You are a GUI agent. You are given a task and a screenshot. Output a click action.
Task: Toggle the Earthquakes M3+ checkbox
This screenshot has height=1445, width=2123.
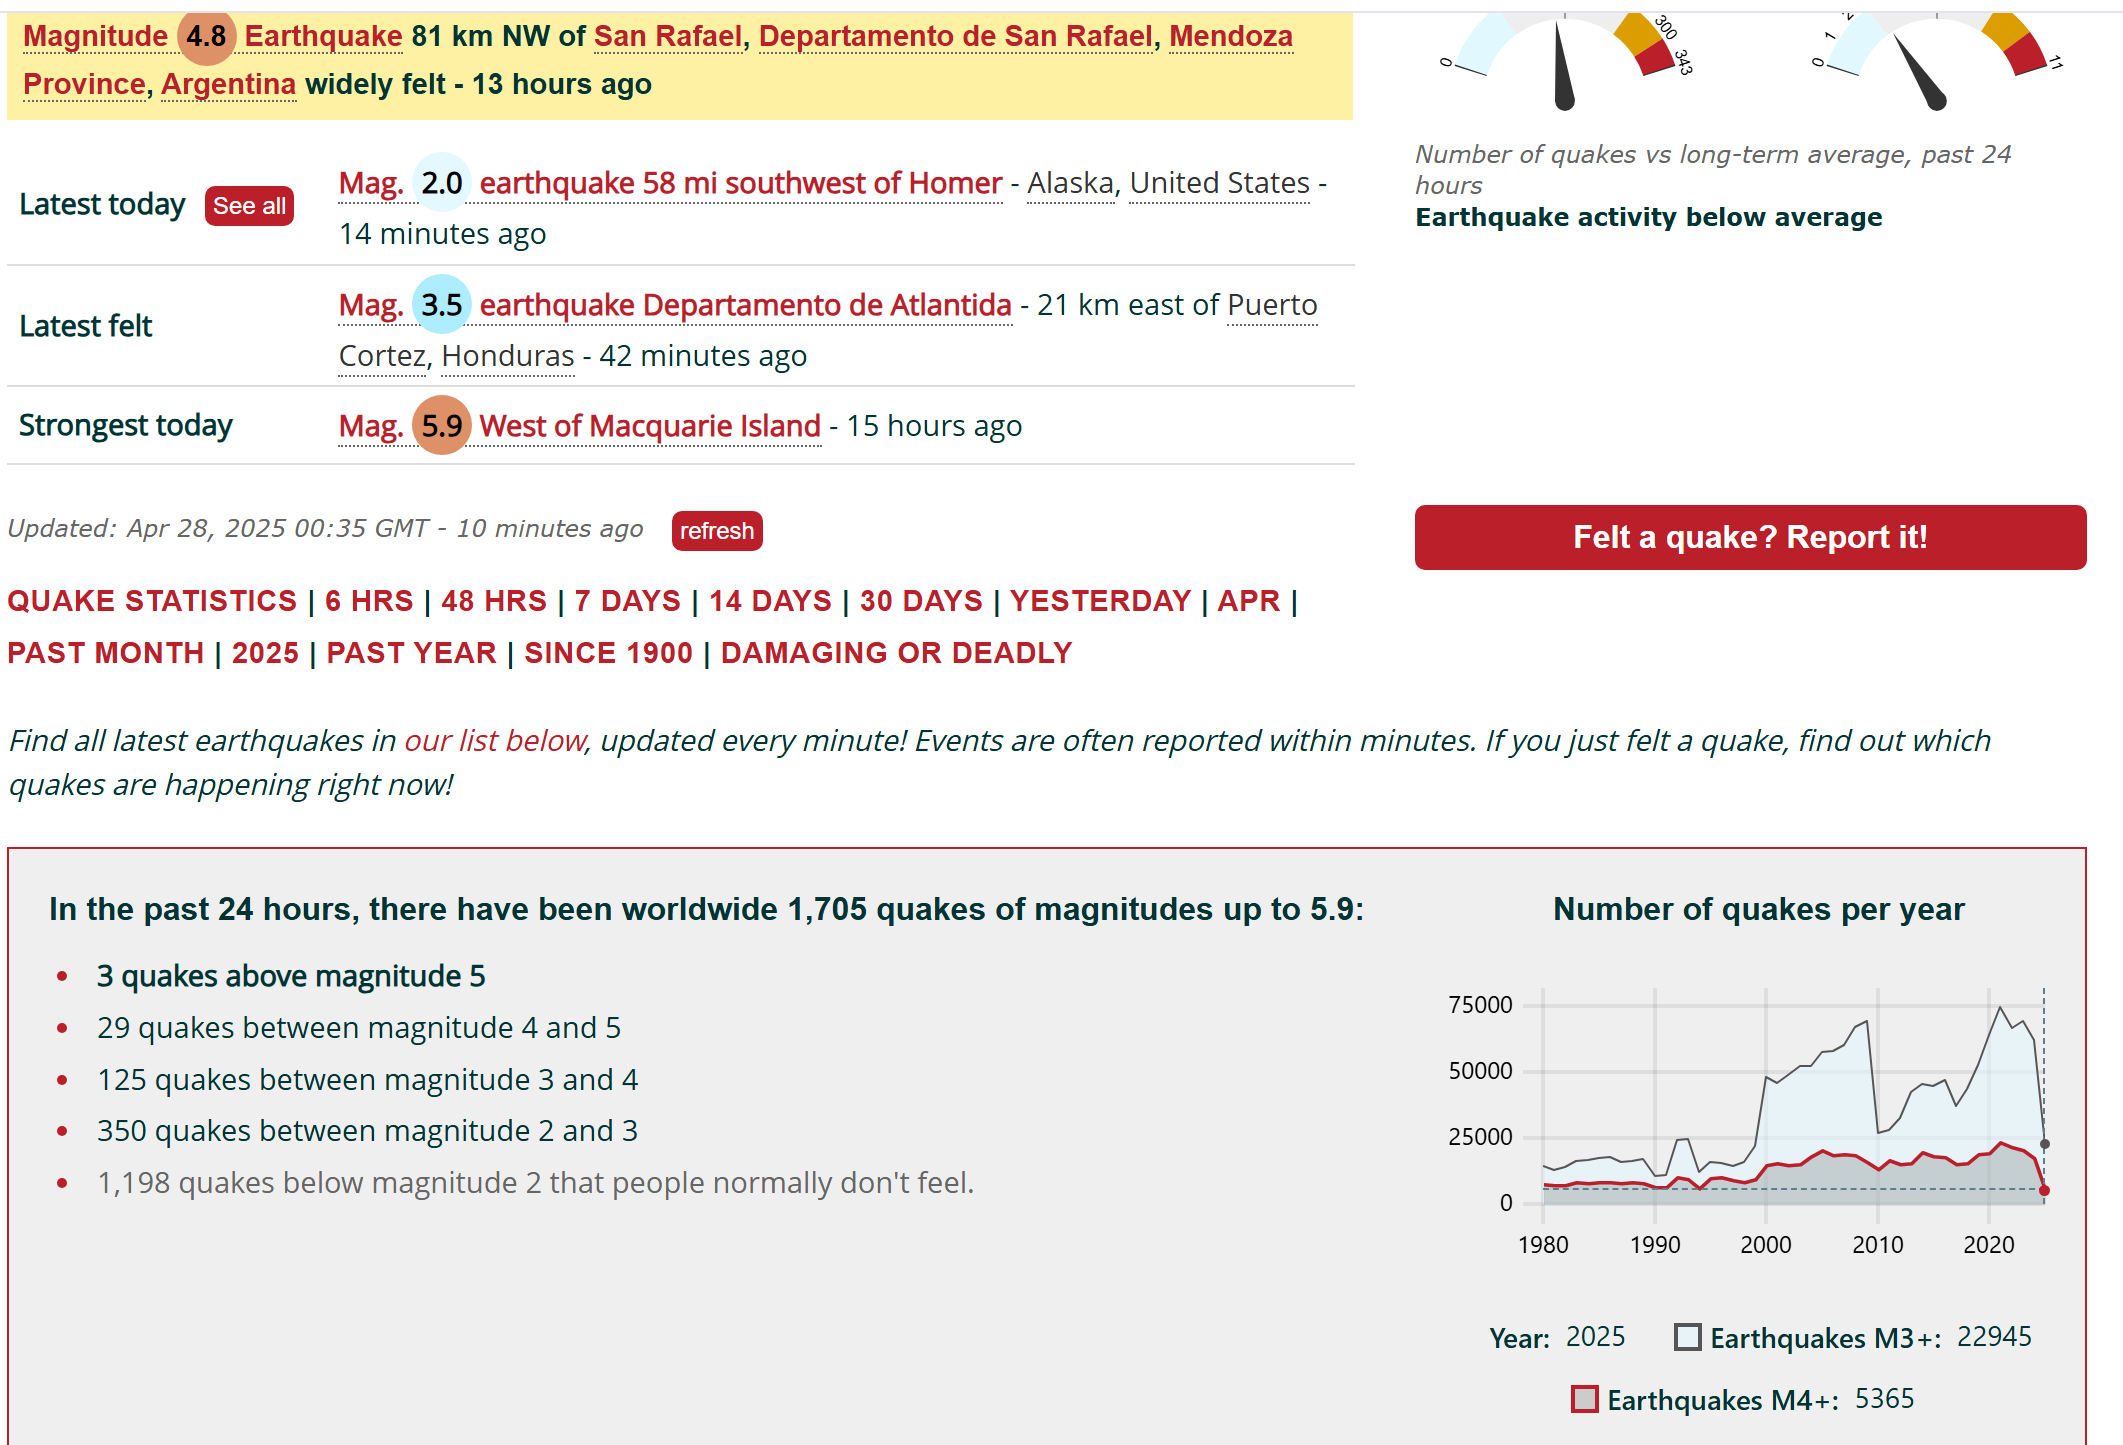coord(1688,1337)
